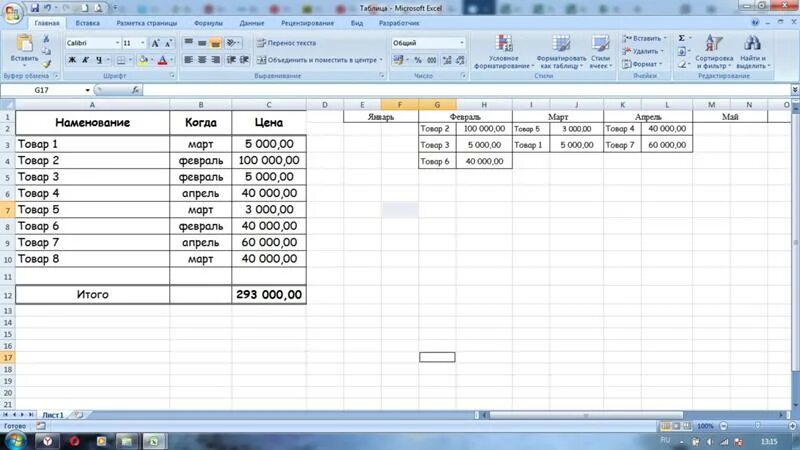Toggle underline Ч formatting
800x450 pixels.
point(98,60)
